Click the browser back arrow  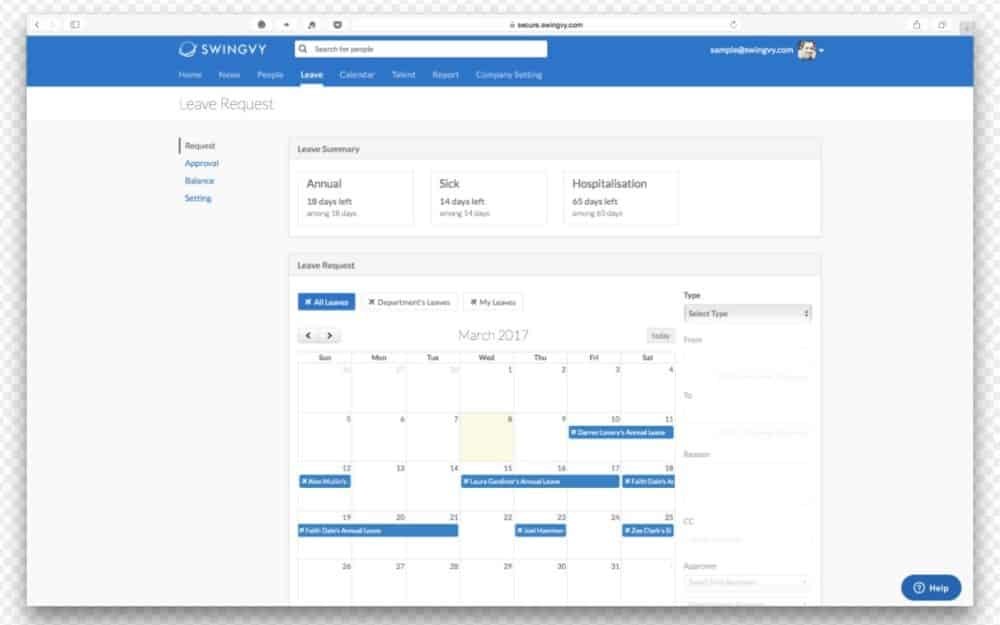tap(38, 24)
